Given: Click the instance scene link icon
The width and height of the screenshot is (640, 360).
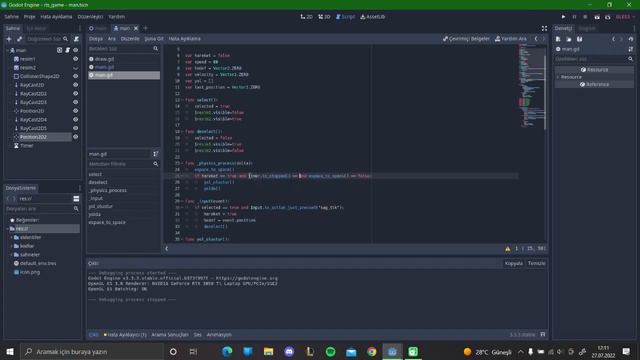Looking at the screenshot, I should coord(19,39).
